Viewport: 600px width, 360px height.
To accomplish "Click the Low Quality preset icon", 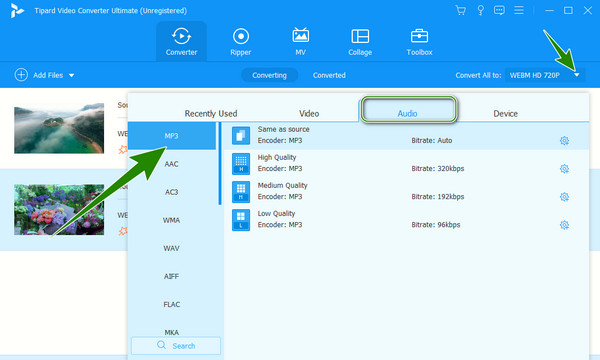I will pyautogui.click(x=241, y=220).
